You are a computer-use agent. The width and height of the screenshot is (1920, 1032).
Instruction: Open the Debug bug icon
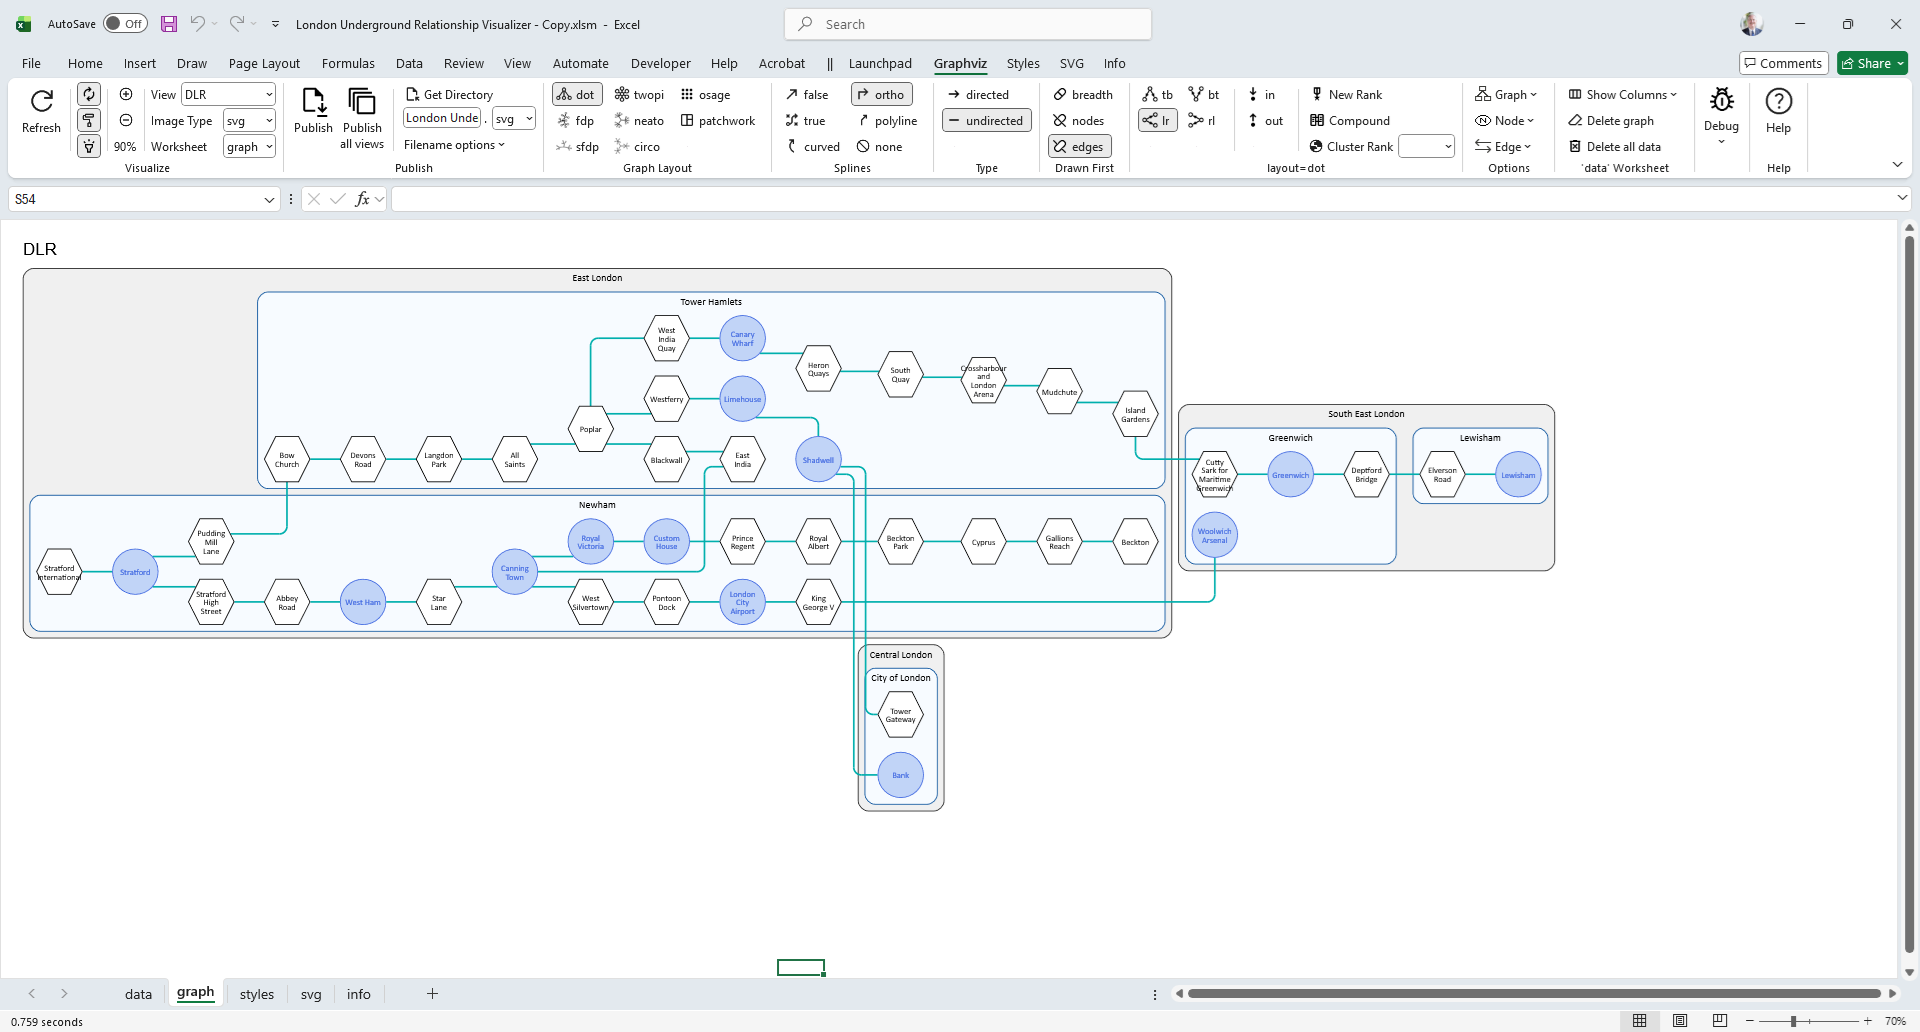point(1721,100)
